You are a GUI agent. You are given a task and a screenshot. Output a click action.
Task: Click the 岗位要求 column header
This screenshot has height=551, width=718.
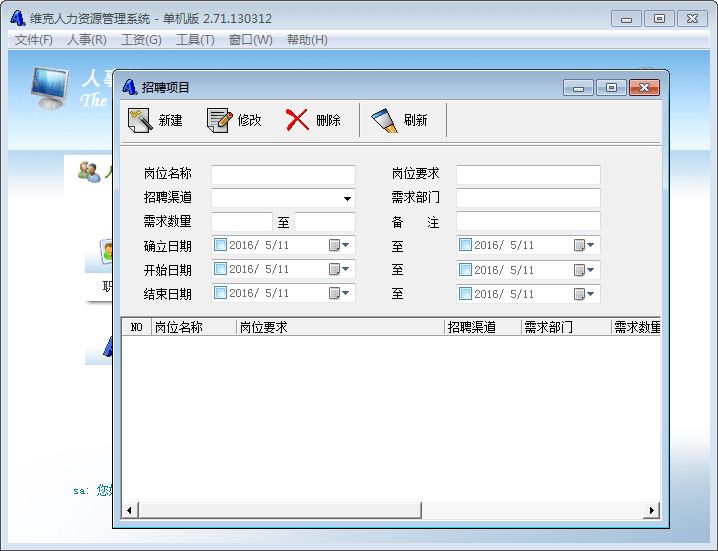point(340,327)
